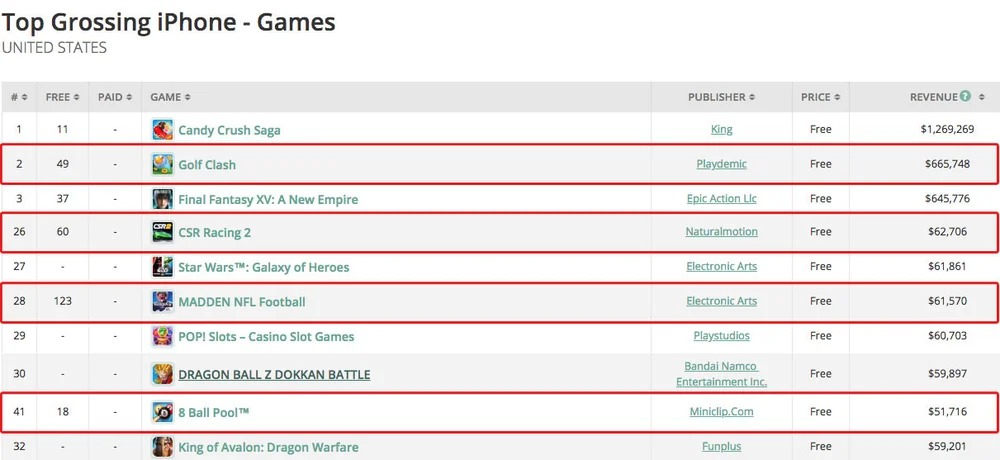Select free rank 49 in Golf Clash row
The height and width of the screenshot is (460, 1000).
62,164
